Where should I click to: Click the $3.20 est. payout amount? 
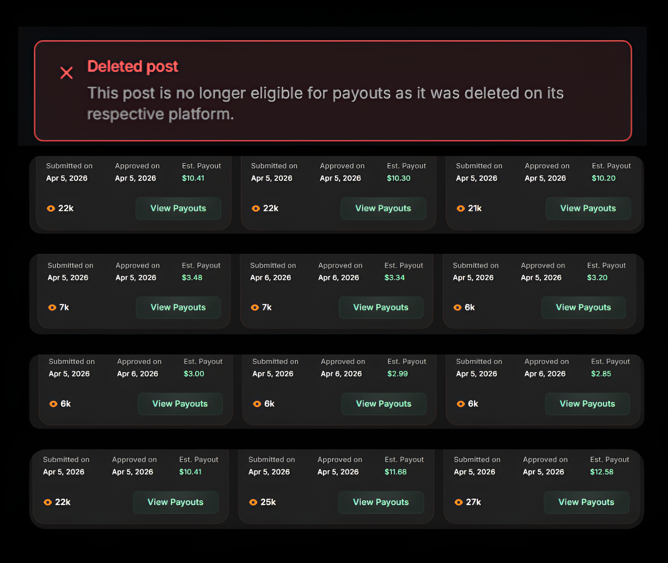click(597, 278)
